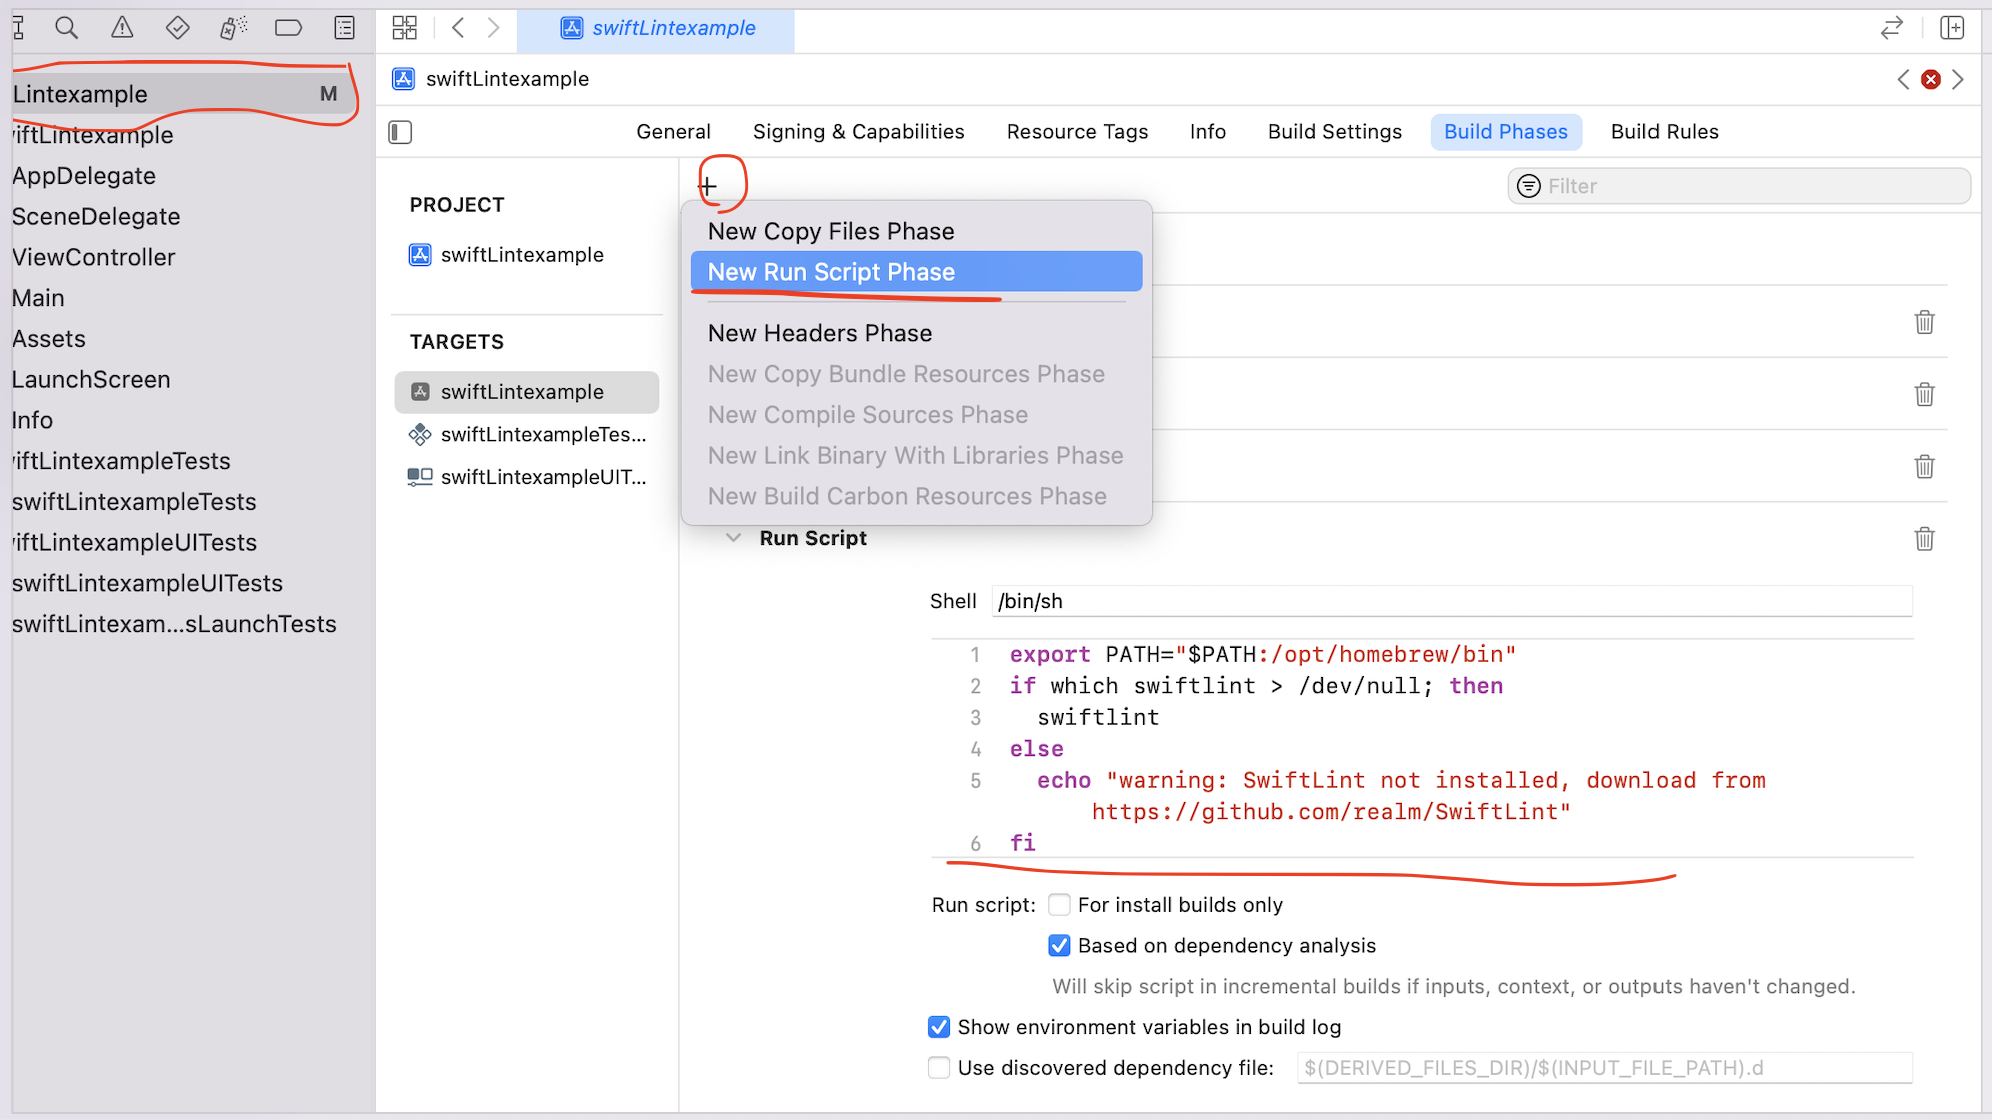Open the Find navigator magnifier icon
Viewport: 1992px width, 1120px height.
click(x=66, y=28)
